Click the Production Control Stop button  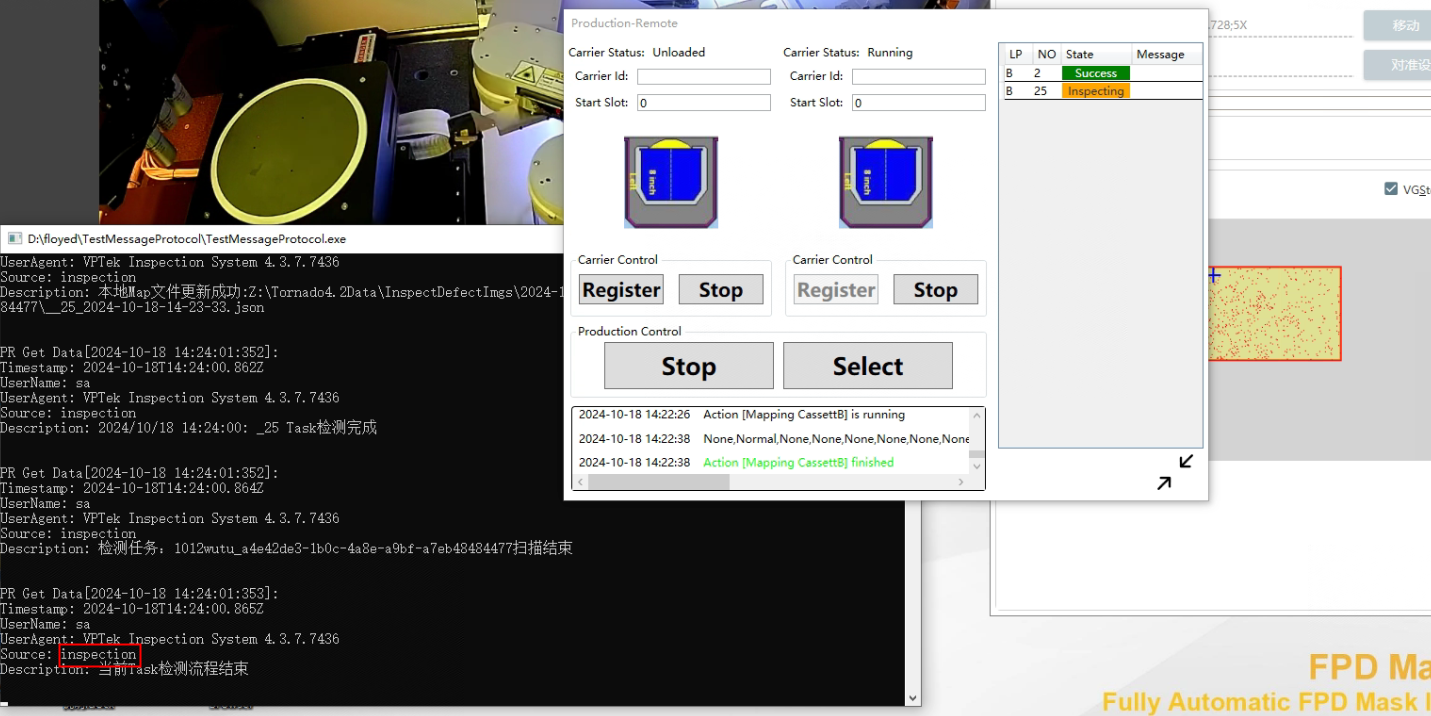(x=689, y=366)
